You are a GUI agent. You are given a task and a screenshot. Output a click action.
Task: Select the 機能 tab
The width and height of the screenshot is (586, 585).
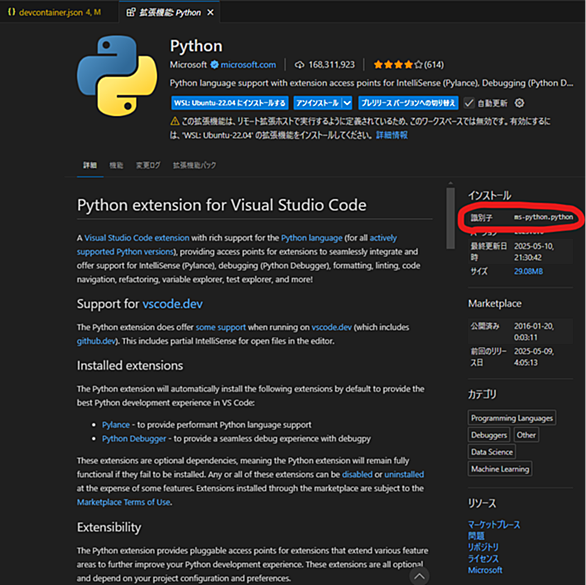point(116,165)
